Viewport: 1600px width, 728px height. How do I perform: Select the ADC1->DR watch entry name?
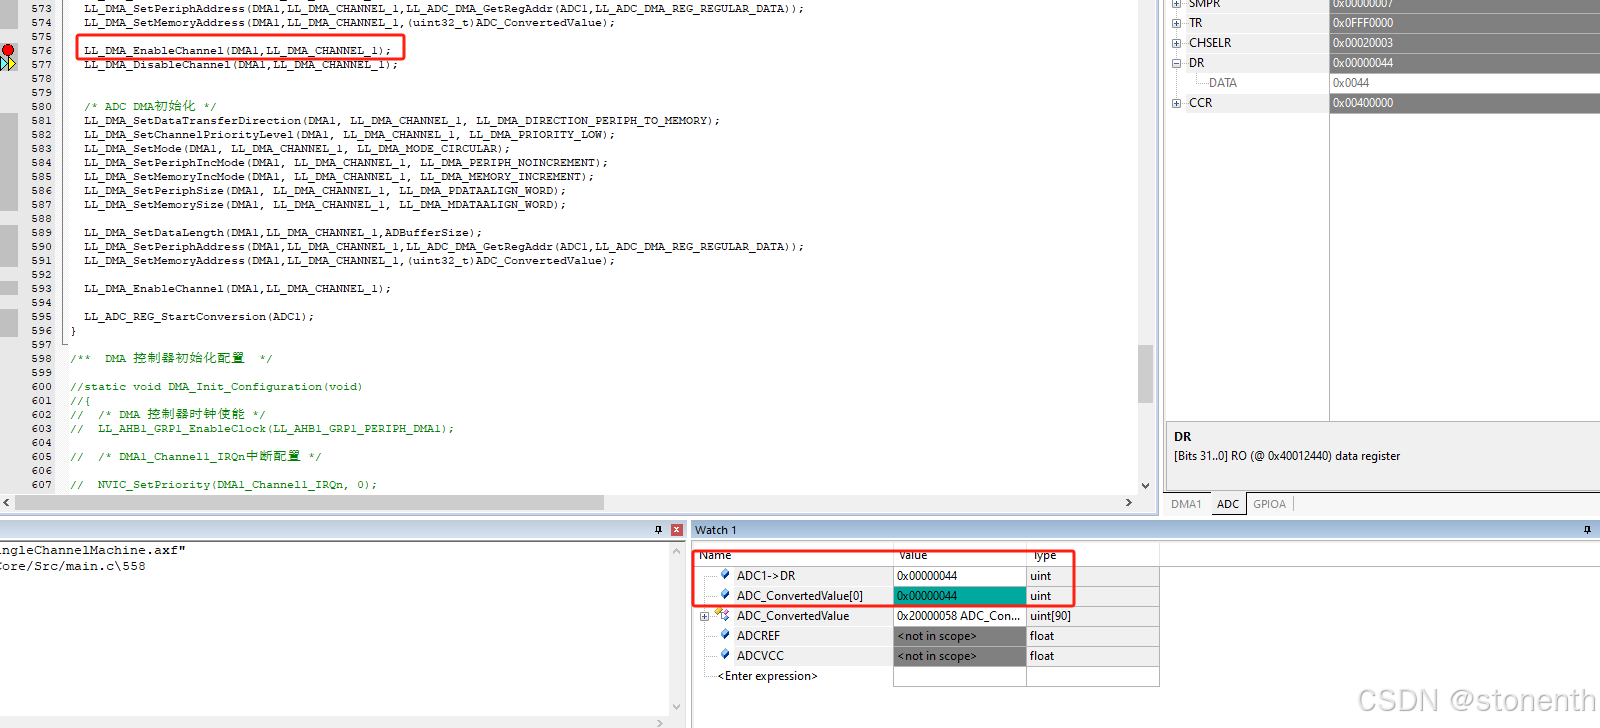766,576
